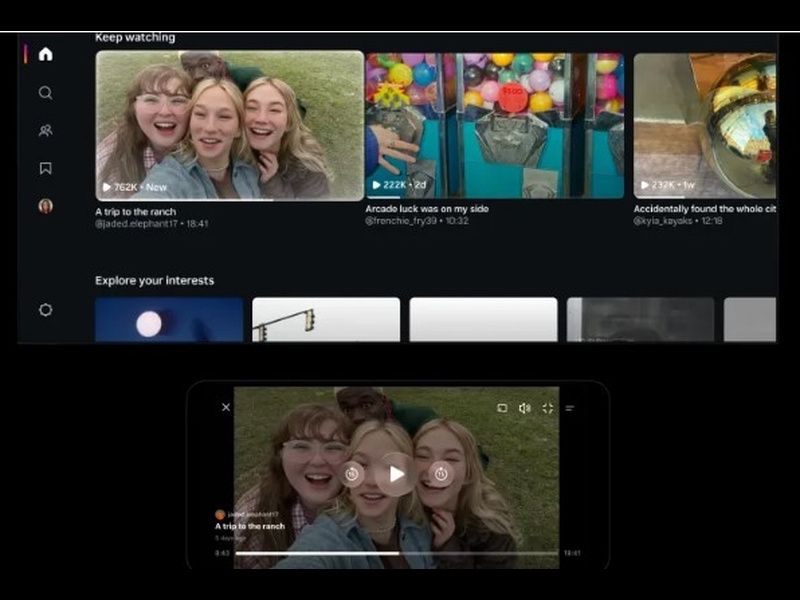Open the dark gray interest thumbnail
The image size is (800, 600).
tap(640, 320)
